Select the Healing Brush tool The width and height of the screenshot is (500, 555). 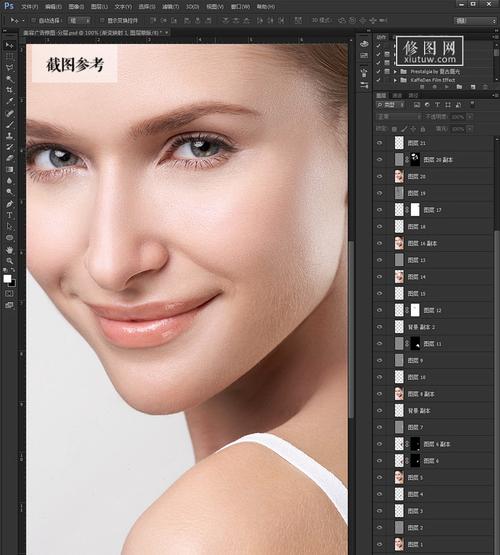click(x=10, y=113)
